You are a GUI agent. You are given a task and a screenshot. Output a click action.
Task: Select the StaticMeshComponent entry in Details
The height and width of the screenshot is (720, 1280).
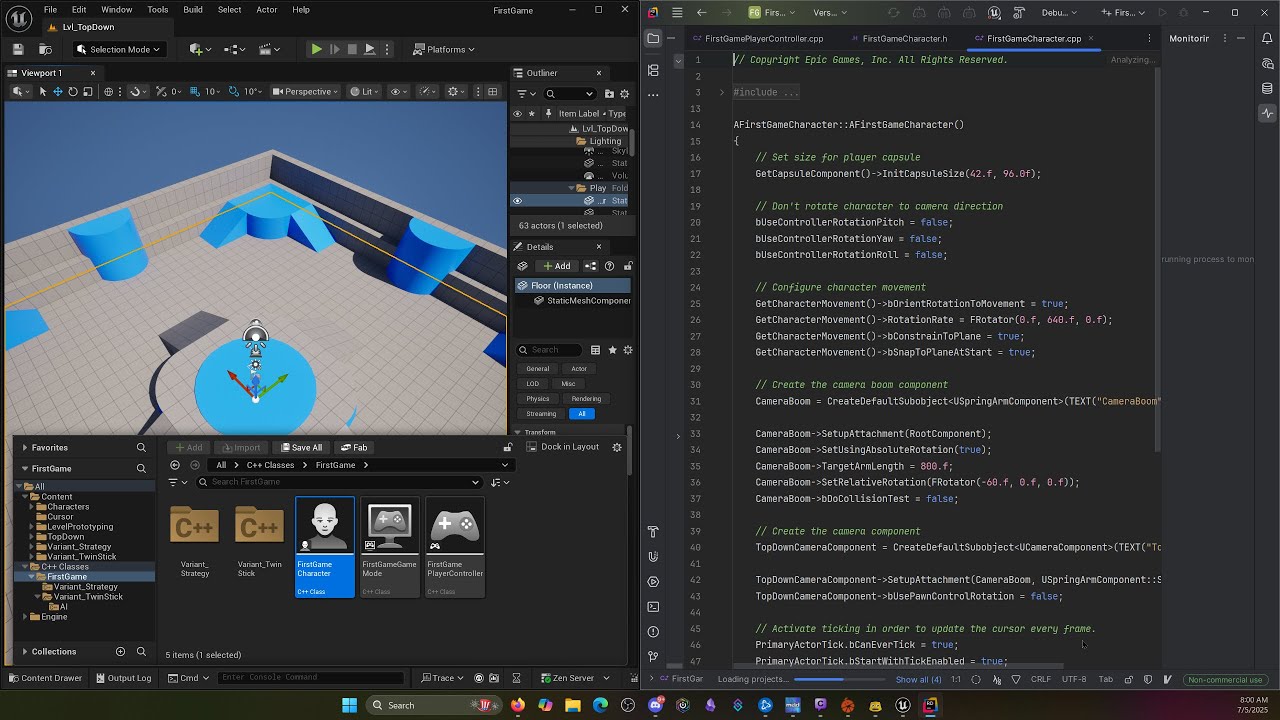[x=582, y=301]
